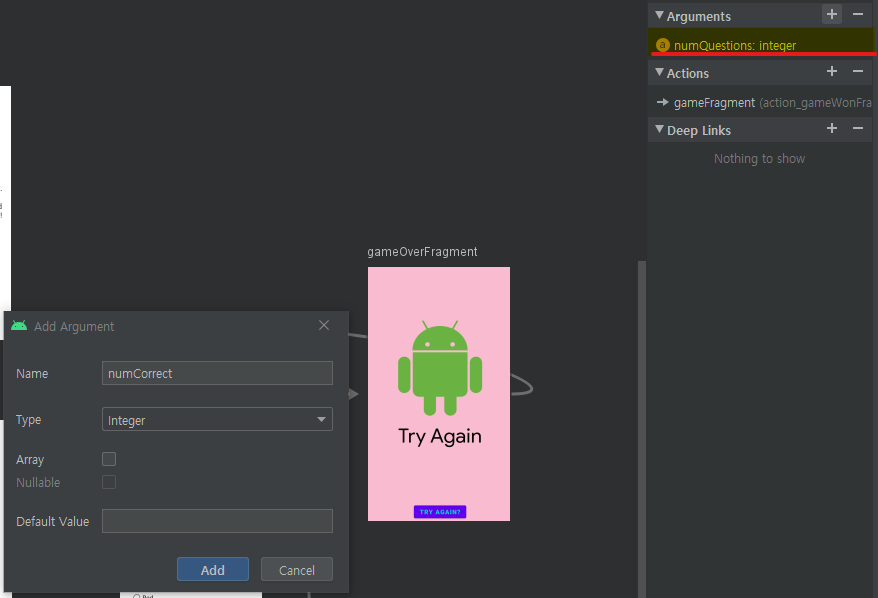Click the Name field containing numCorrect
The width and height of the screenshot is (878, 598).
tap(217, 373)
